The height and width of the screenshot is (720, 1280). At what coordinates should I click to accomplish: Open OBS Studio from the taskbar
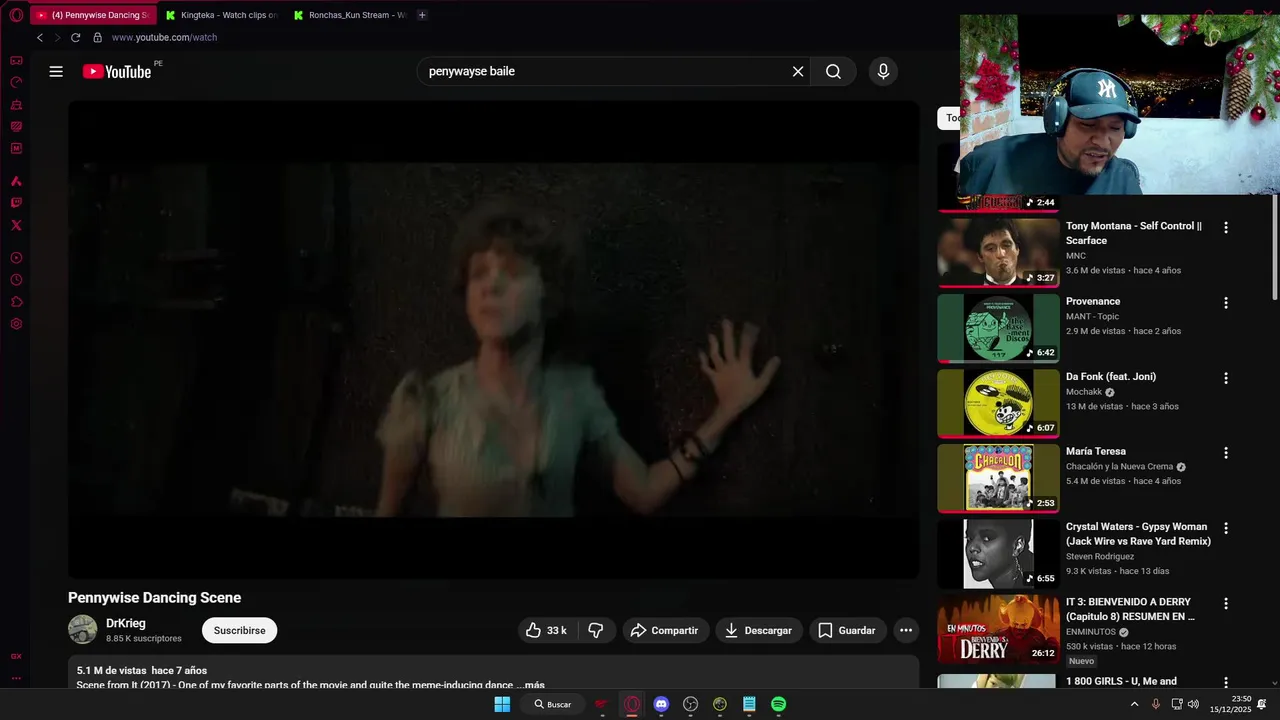click(x=690, y=704)
